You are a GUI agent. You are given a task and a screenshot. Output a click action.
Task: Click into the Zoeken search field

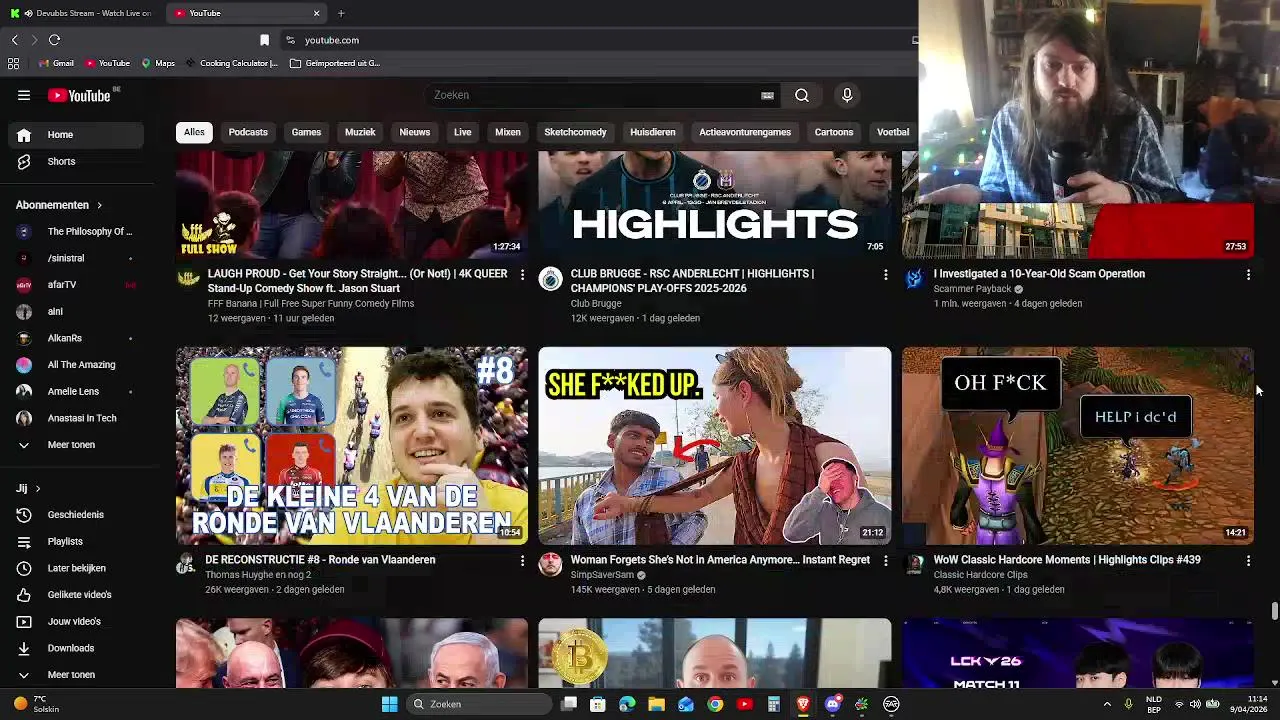pos(595,95)
